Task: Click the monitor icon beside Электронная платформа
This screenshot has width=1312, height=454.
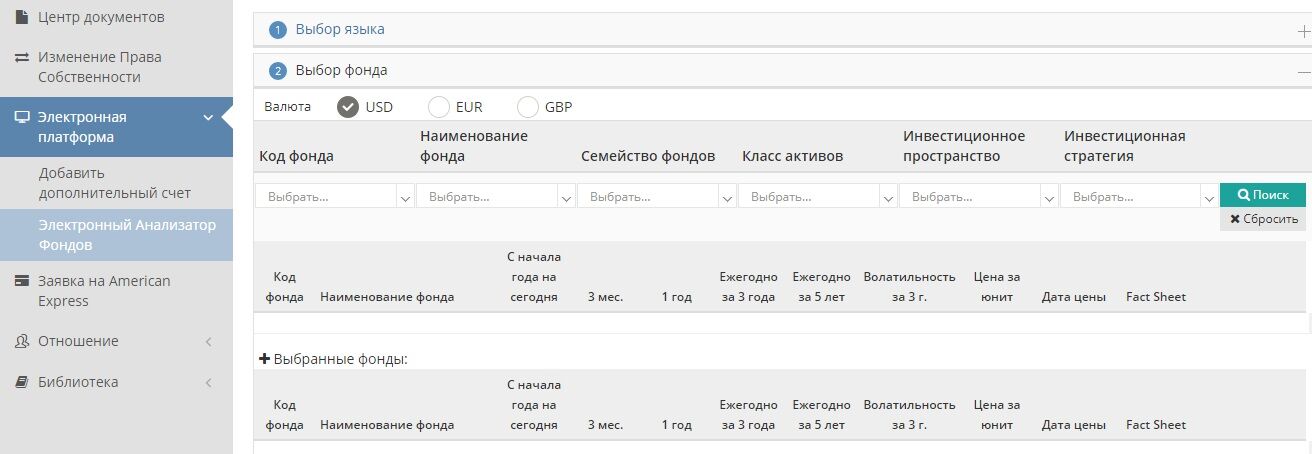Action: 21,118
